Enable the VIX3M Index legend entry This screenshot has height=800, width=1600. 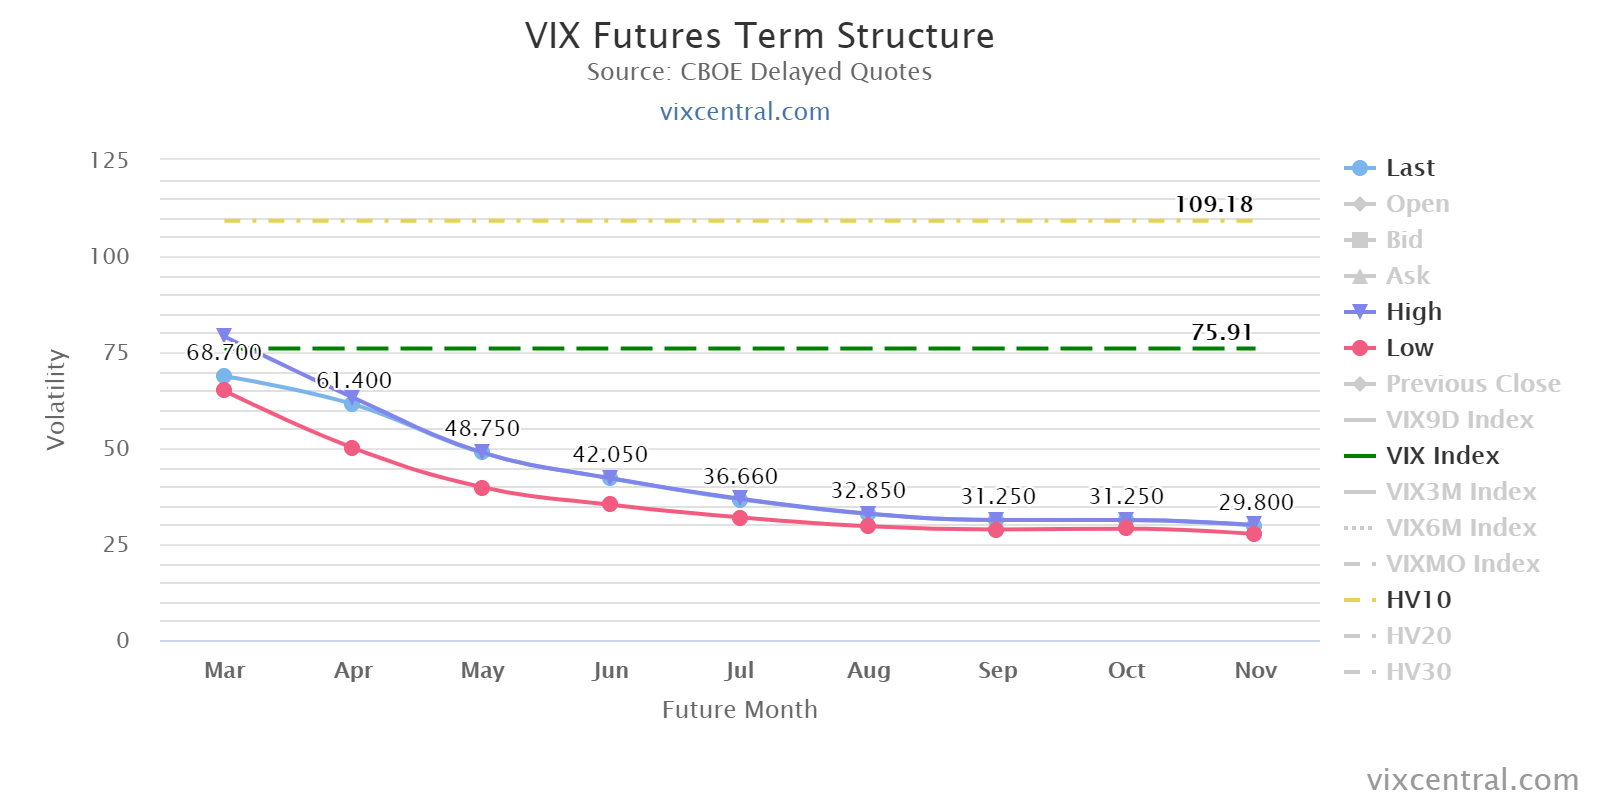(x=1460, y=492)
